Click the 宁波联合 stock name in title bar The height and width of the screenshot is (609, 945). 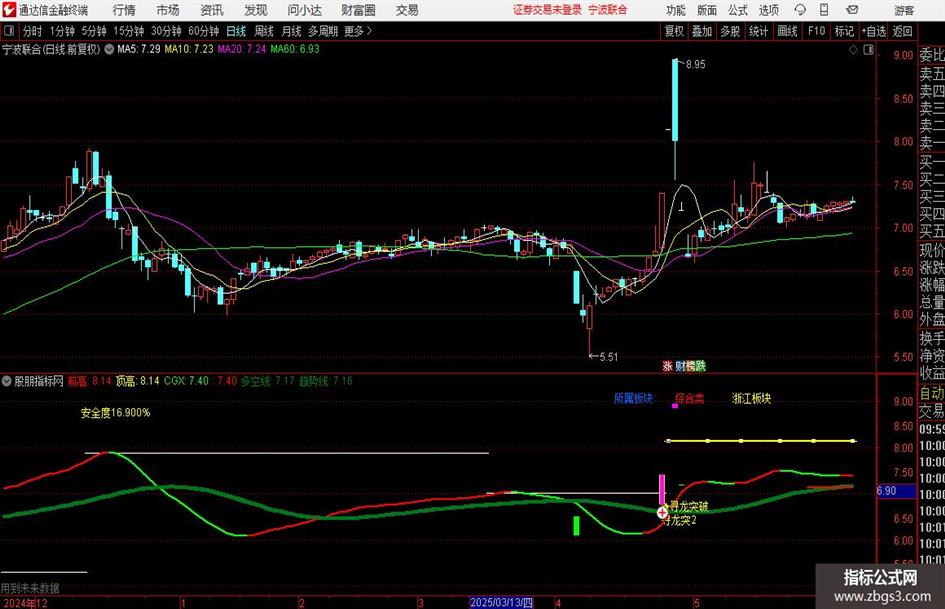click(x=608, y=10)
